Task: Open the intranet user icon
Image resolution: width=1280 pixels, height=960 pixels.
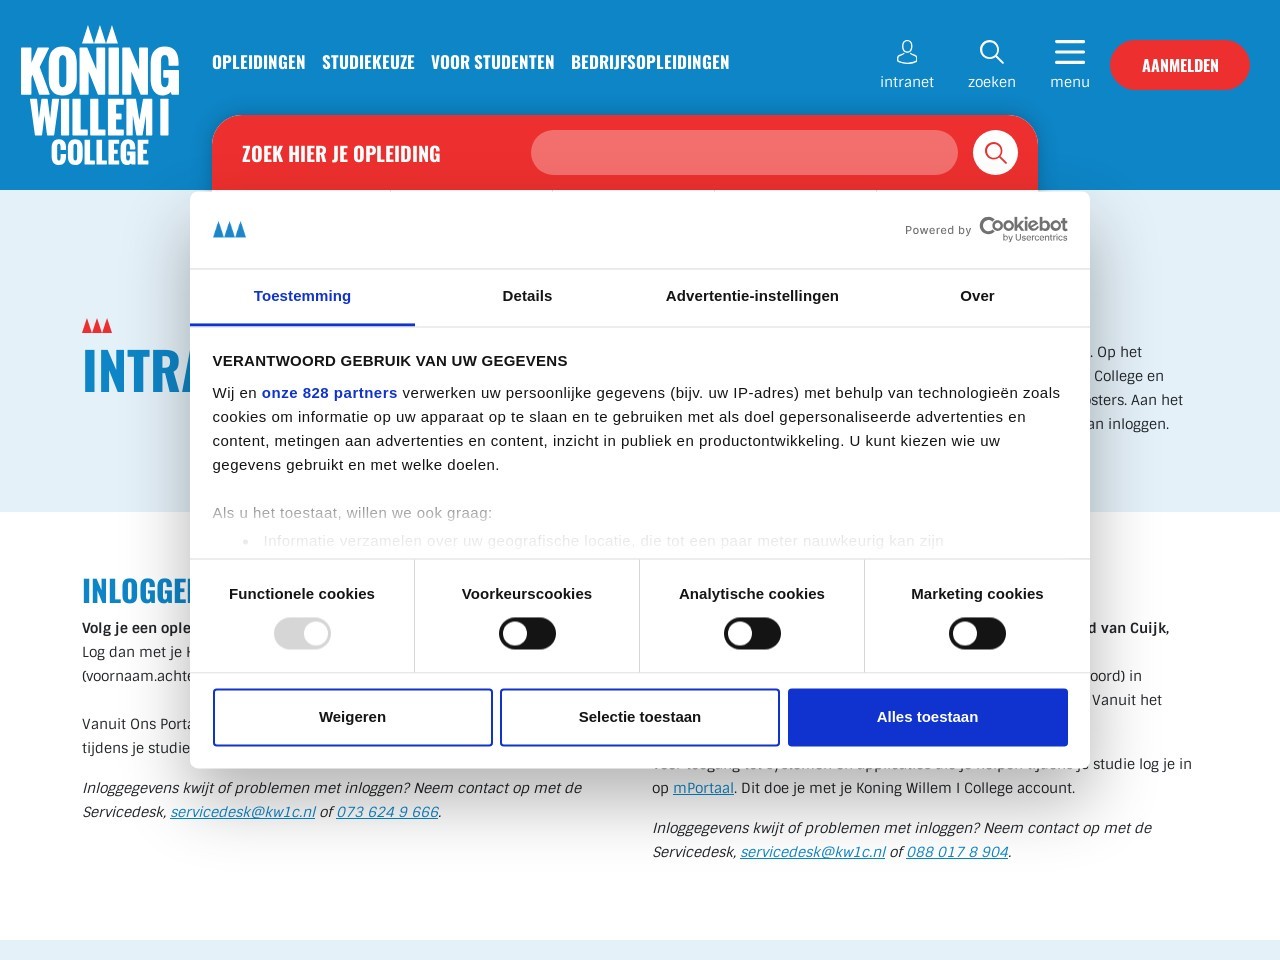Action: [x=907, y=52]
